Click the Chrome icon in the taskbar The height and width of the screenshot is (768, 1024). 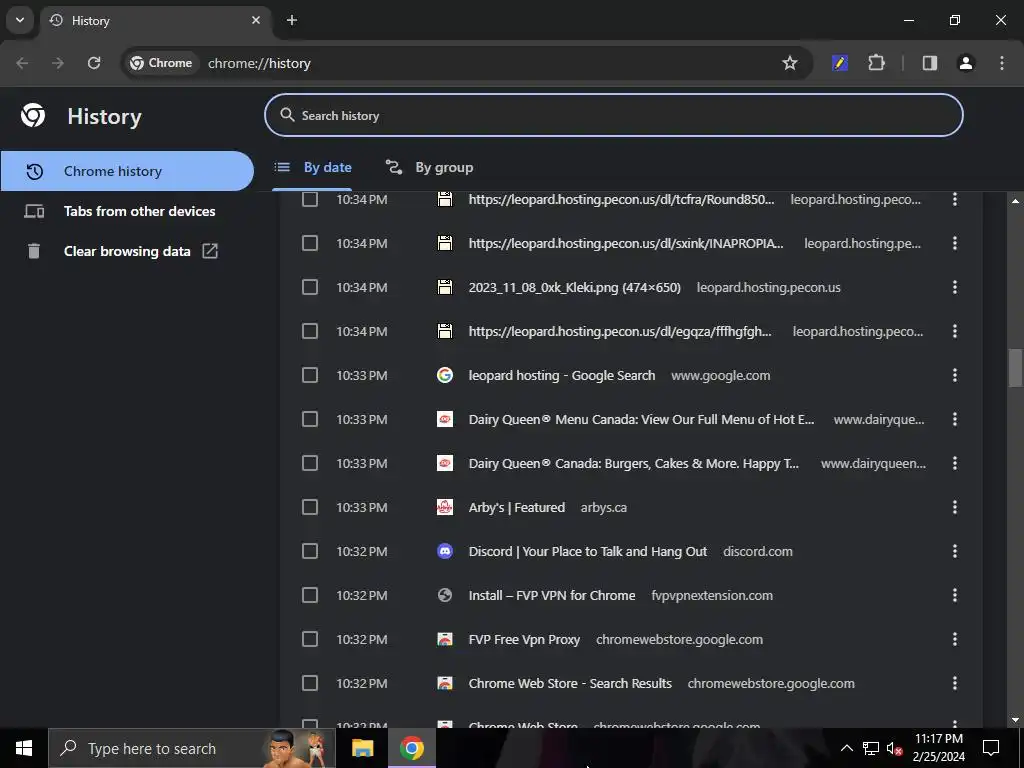pyautogui.click(x=411, y=748)
